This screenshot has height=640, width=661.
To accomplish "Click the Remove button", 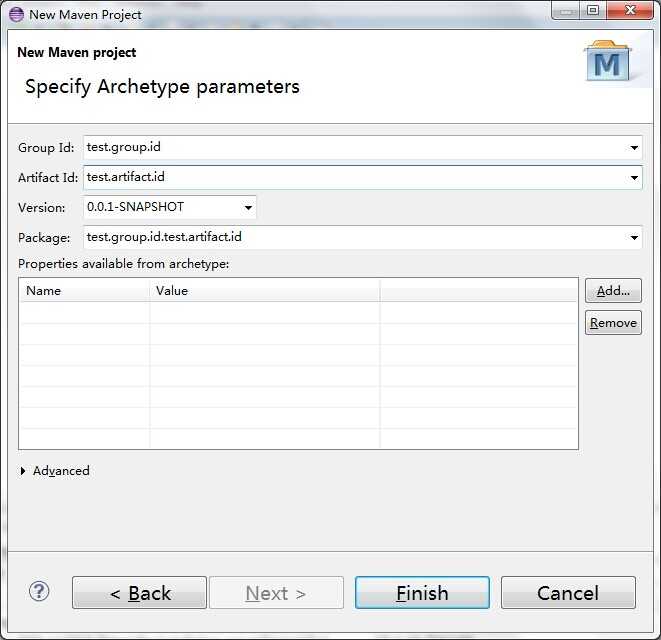I will [x=613, y=323].
